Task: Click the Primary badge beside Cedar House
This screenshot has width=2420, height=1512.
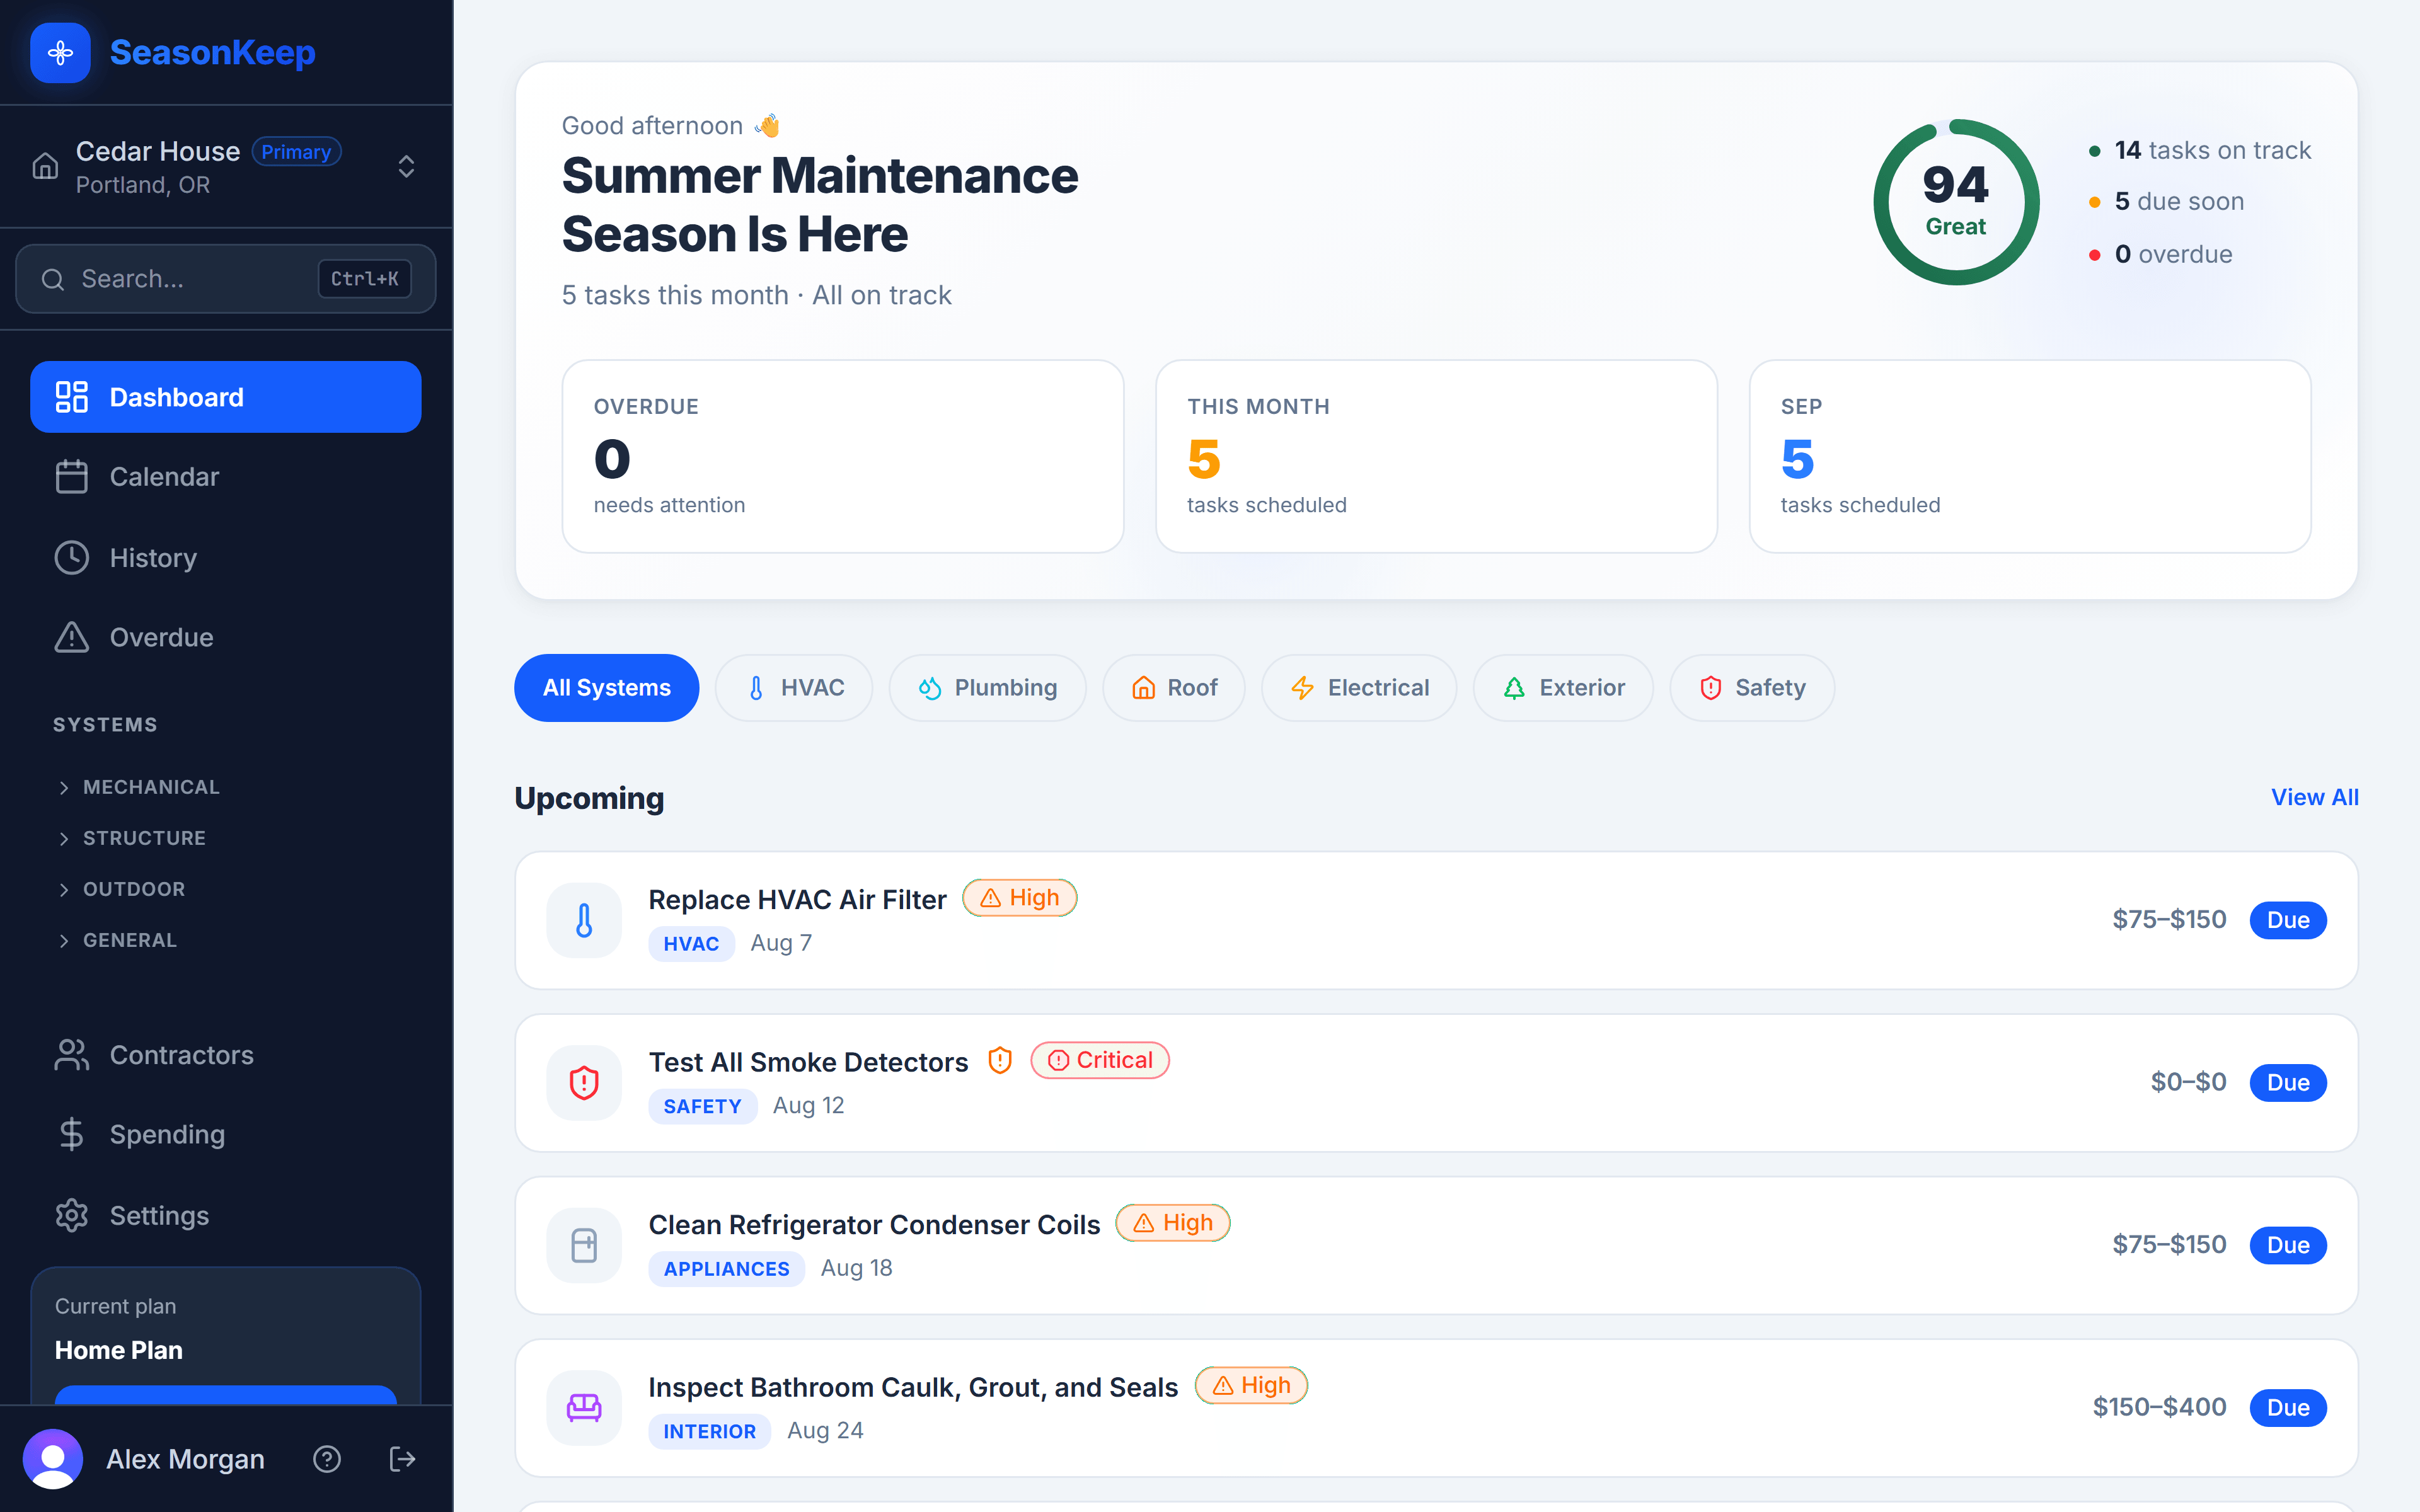Action: click(x=296, y=152)
